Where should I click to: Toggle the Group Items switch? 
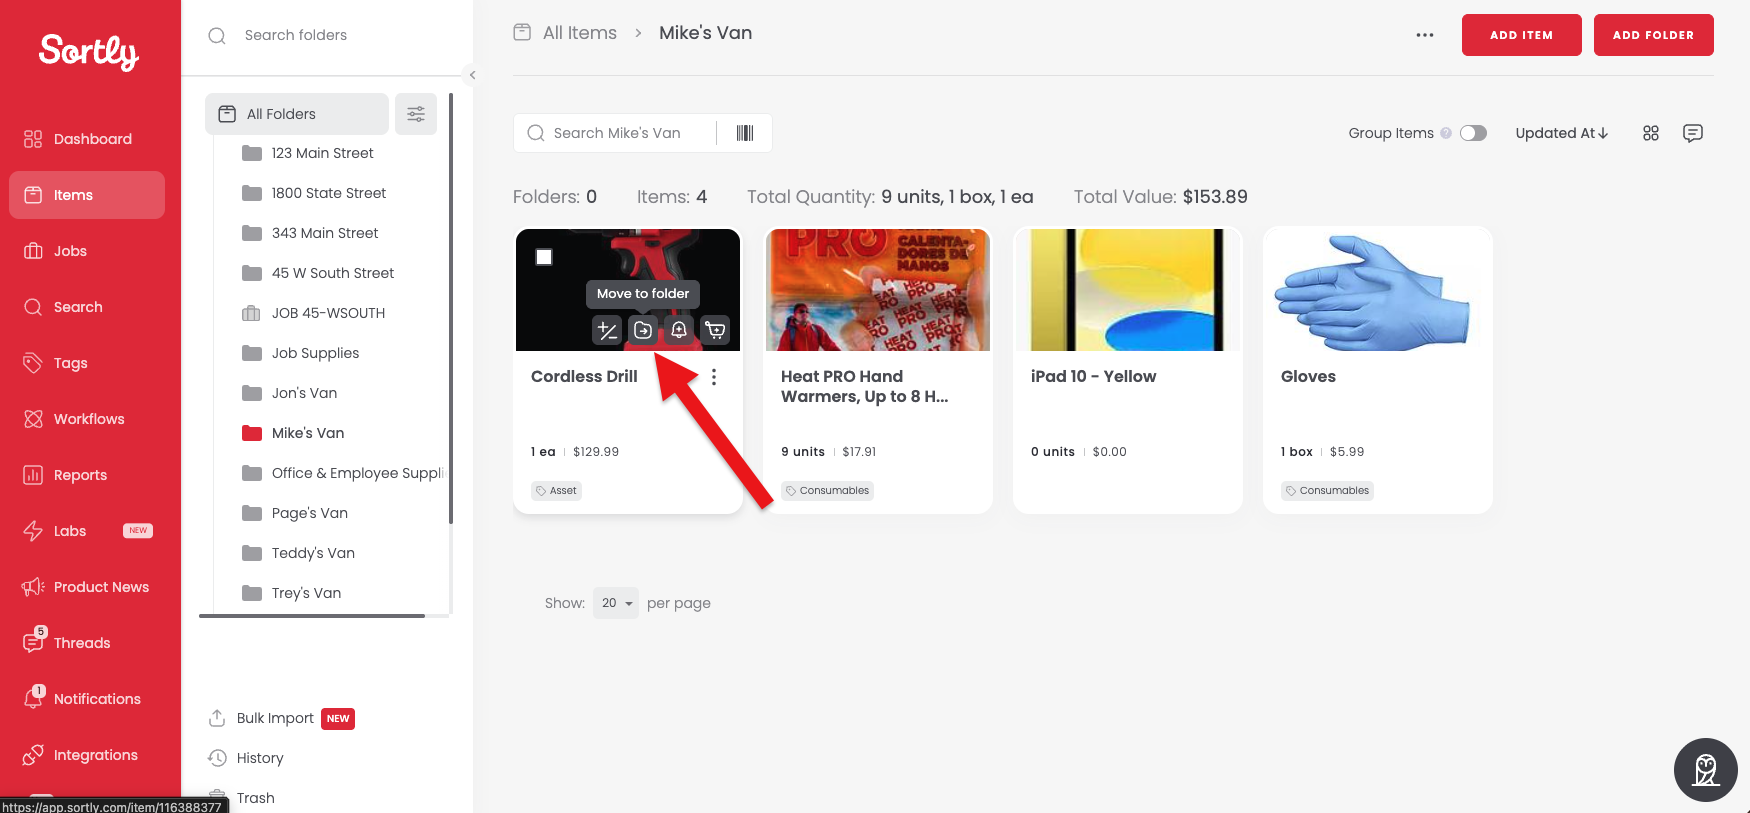1473,133
